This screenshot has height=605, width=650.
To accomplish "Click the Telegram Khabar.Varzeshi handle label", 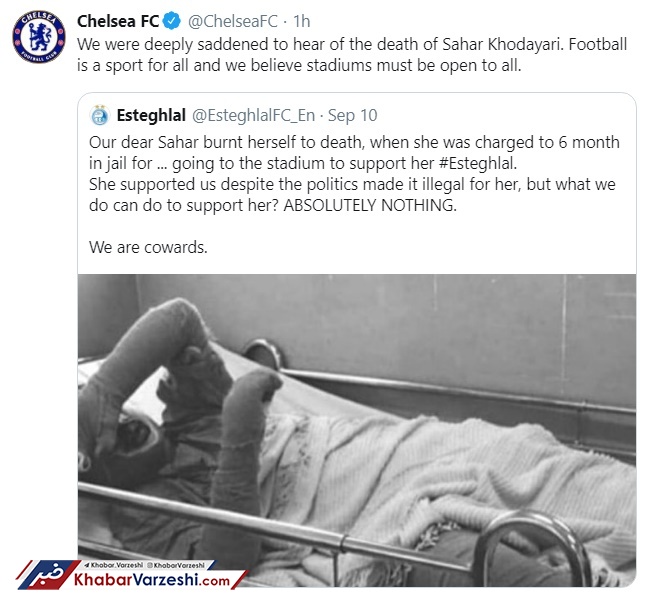I will point(114,565).
